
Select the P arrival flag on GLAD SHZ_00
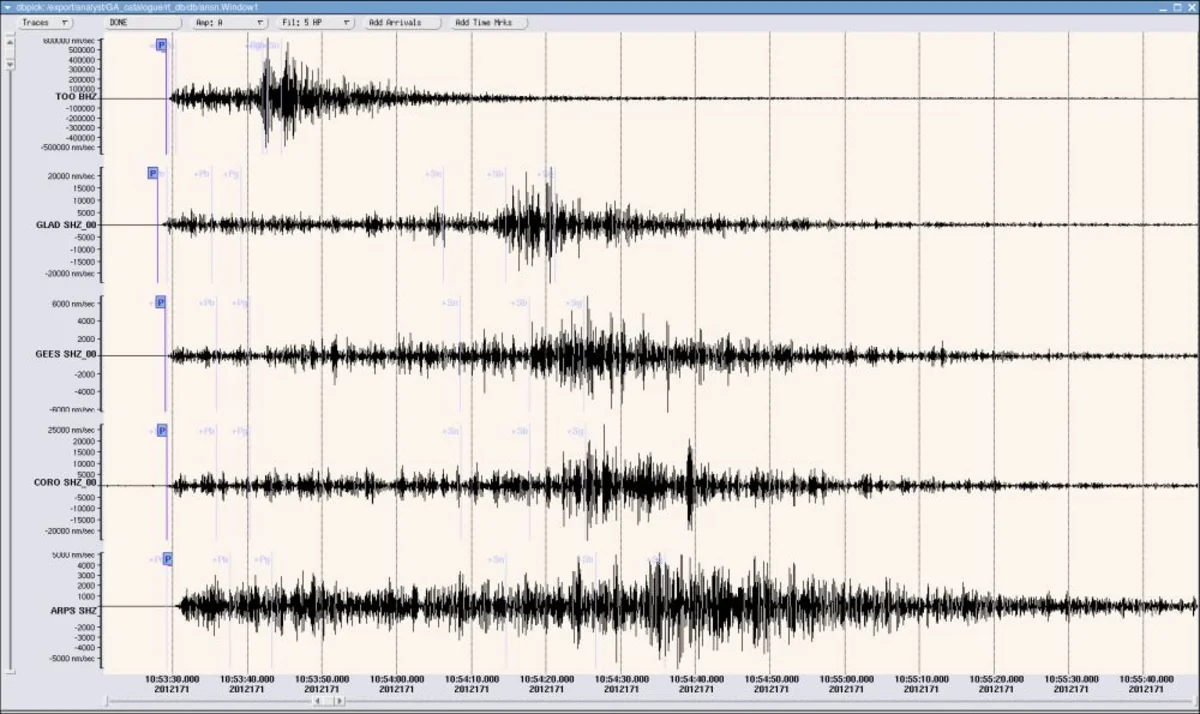click(x=153, y=173)
